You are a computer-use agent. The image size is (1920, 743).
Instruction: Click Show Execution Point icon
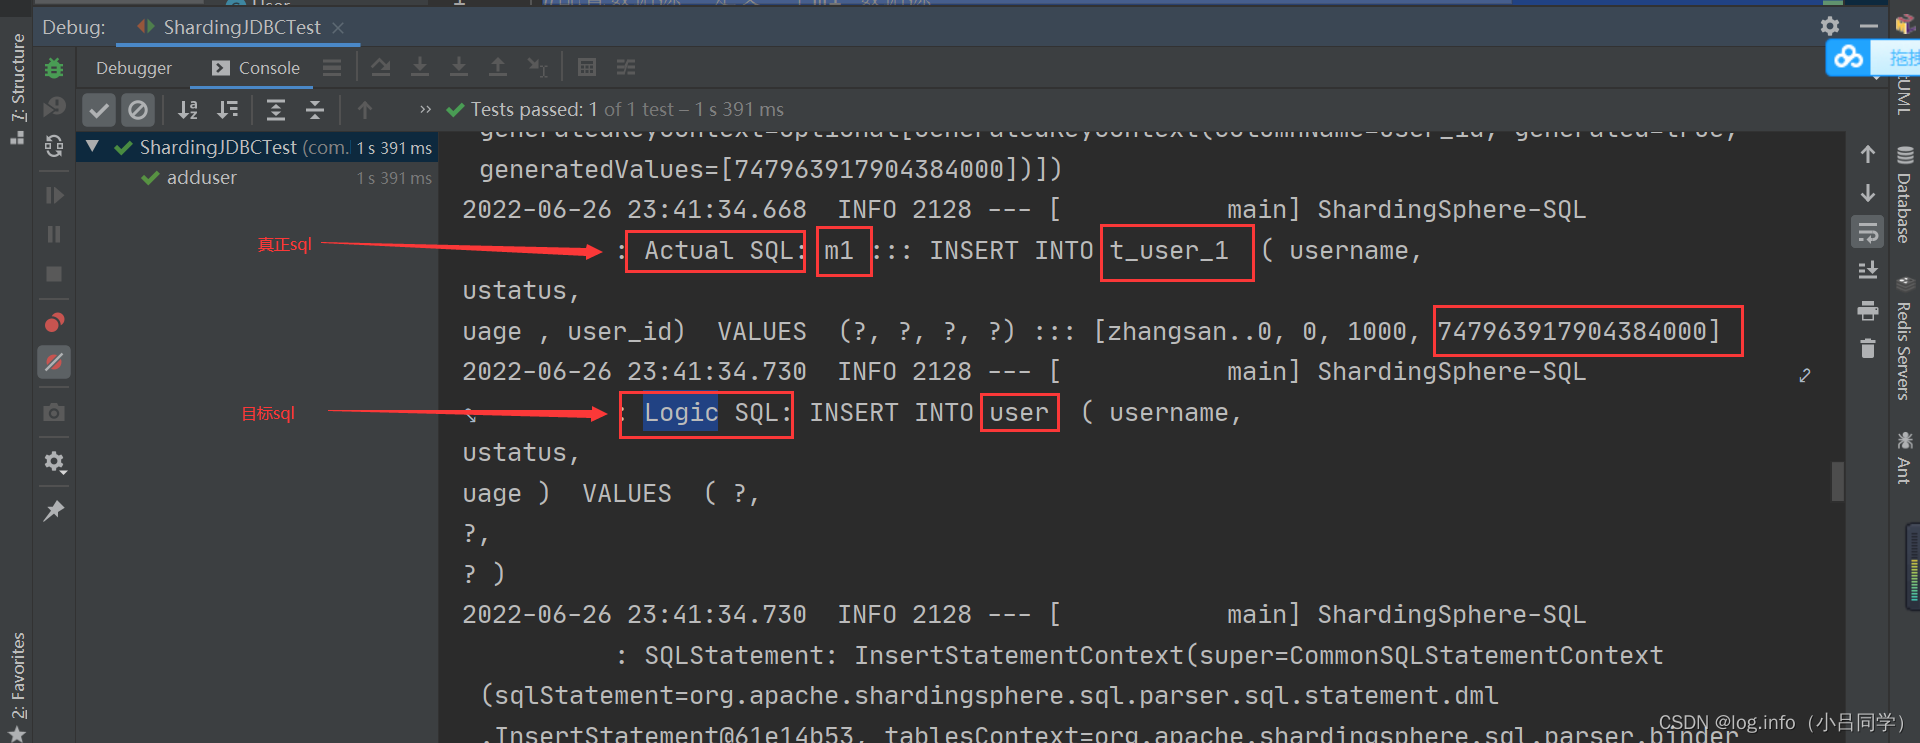click(x=381, y=67)
